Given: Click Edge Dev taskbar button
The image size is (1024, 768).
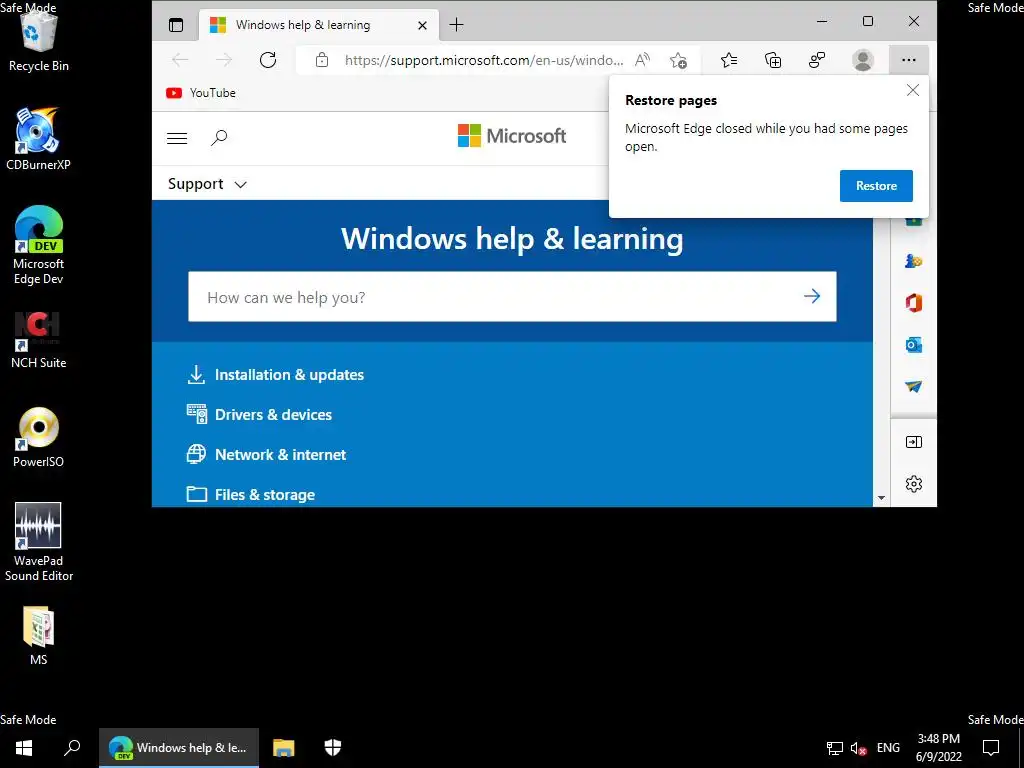Looking at the screenshot, I should click(x=179, y=748).
